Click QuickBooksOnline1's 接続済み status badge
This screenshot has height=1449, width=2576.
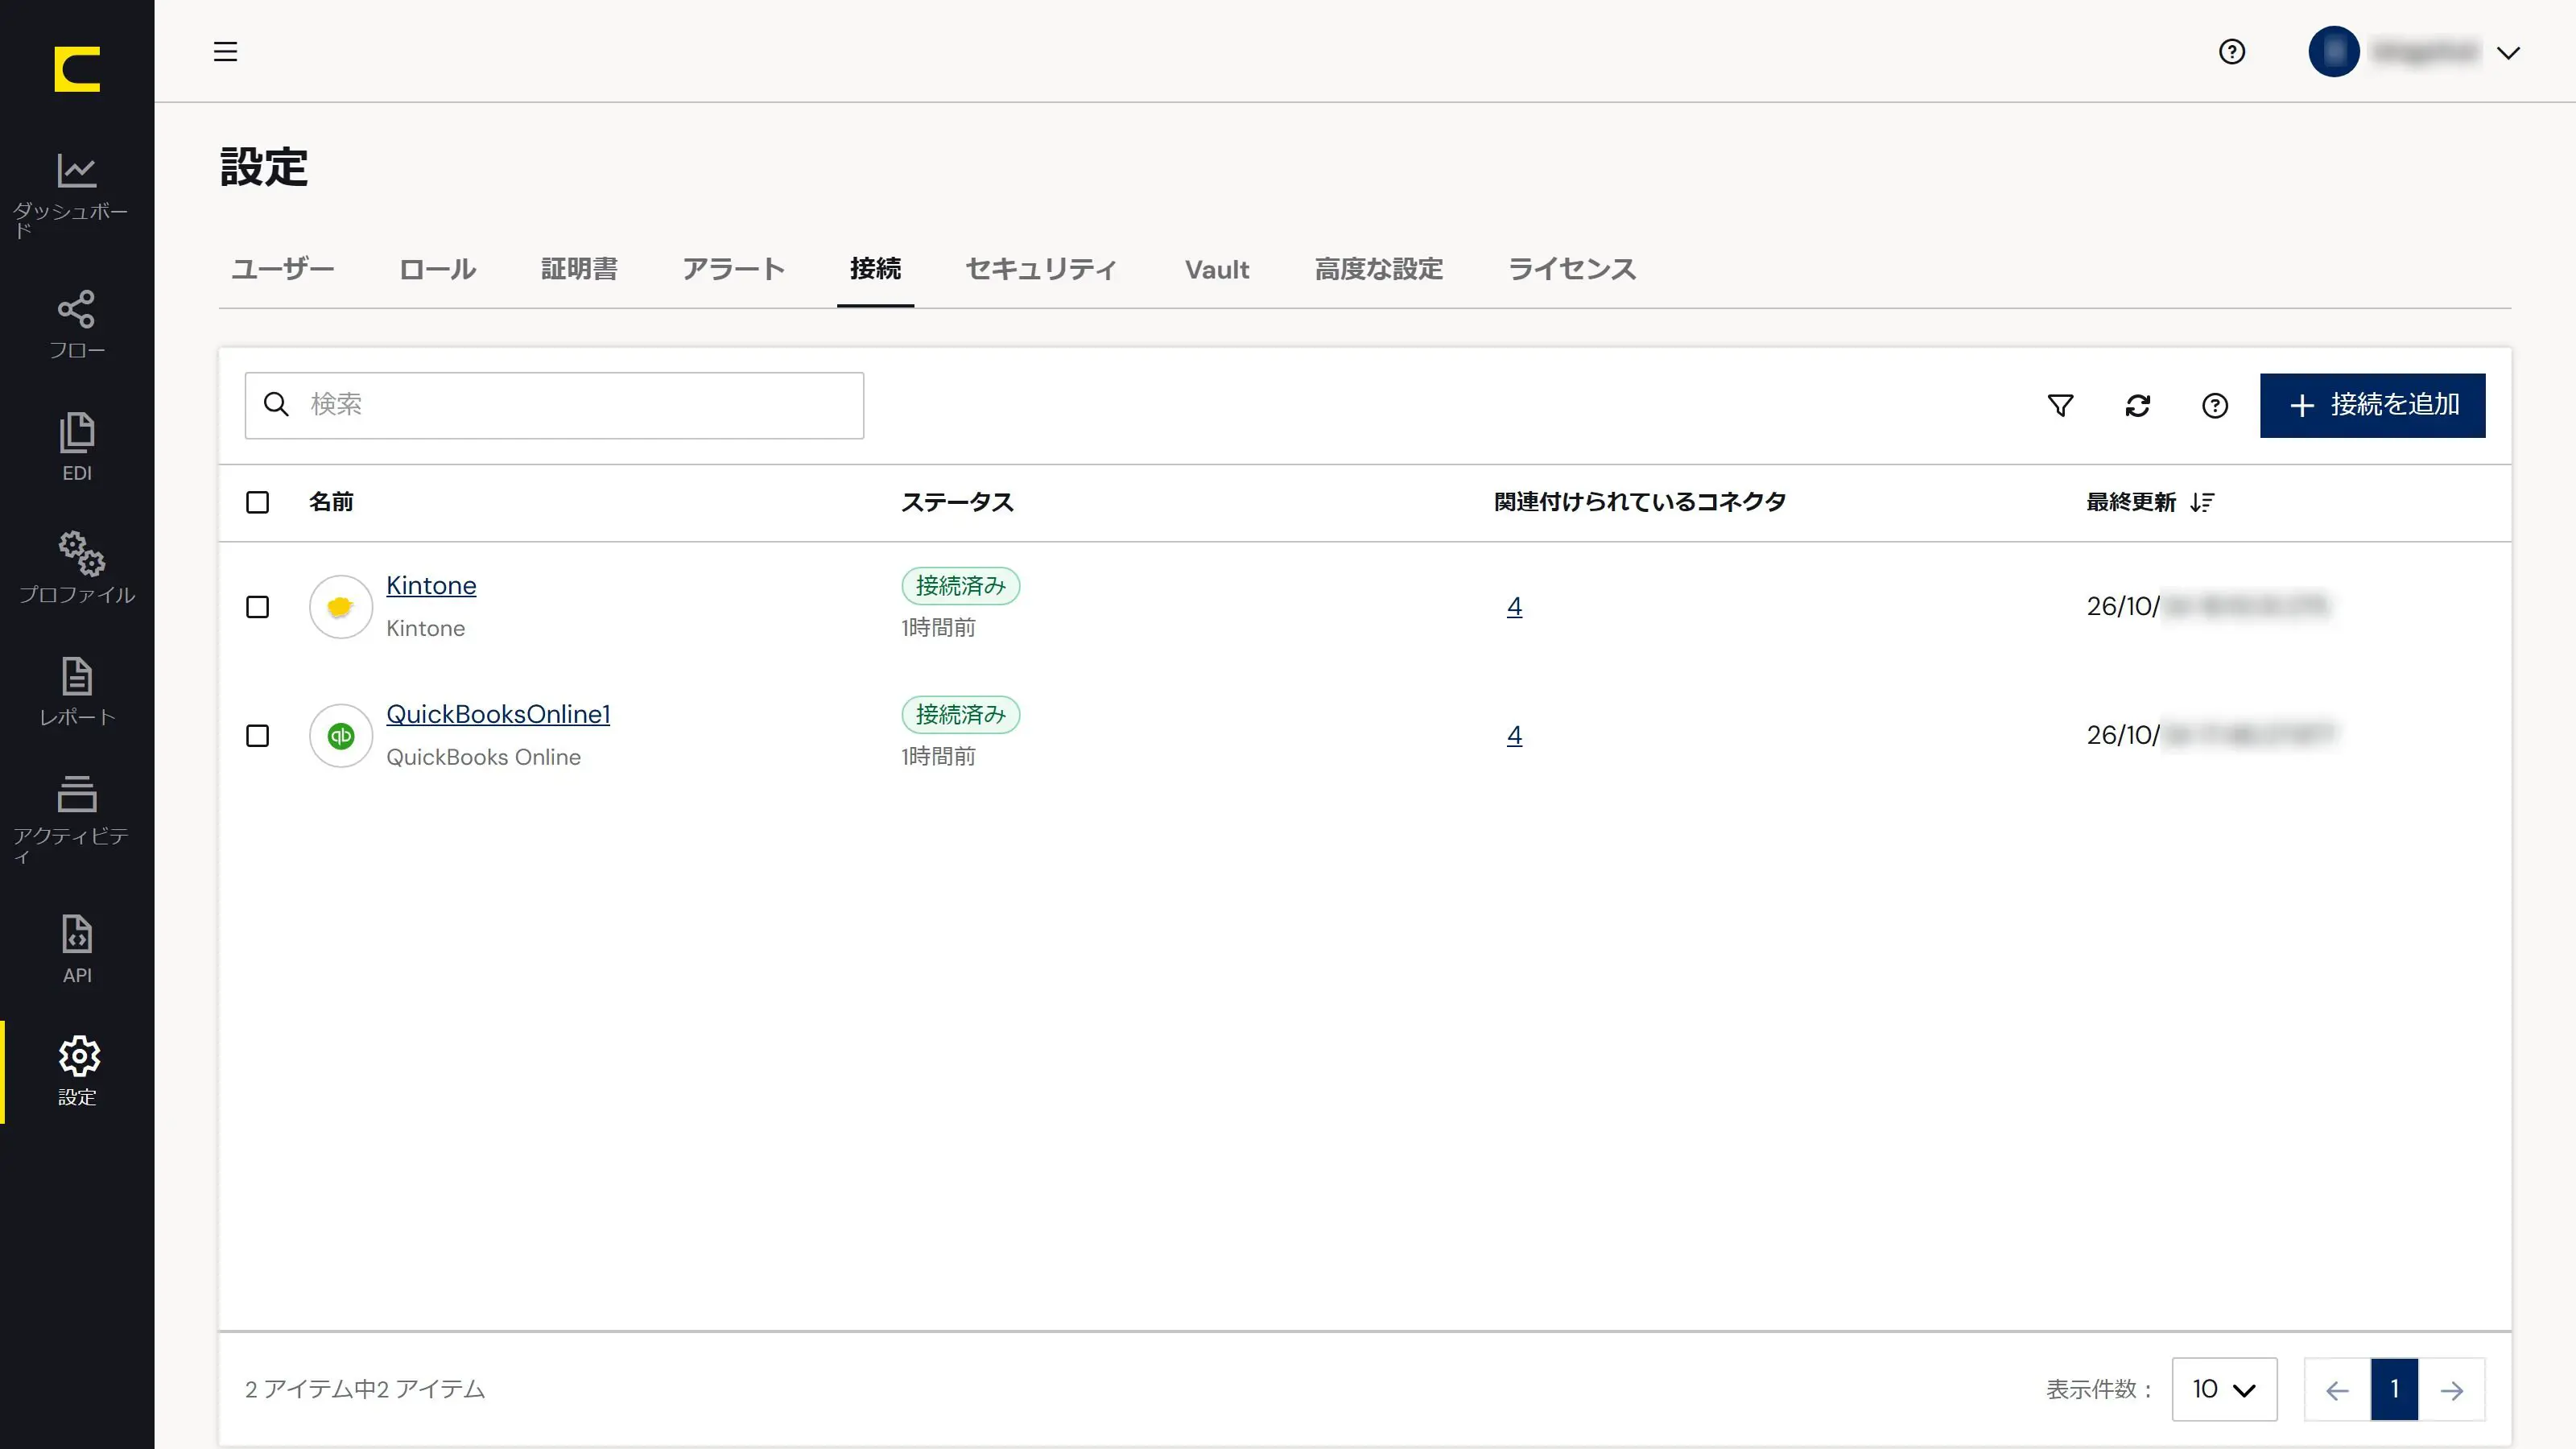[x=960, y=714]
